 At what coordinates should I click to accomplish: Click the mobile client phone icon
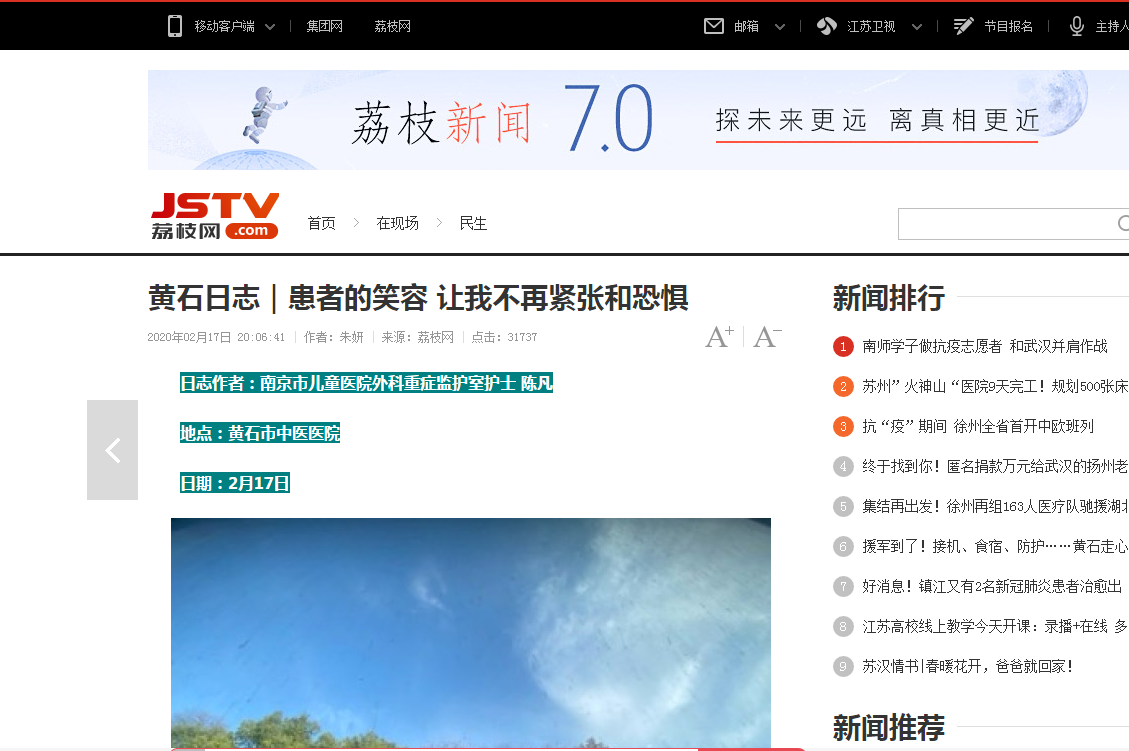click(x=175, y=25)
